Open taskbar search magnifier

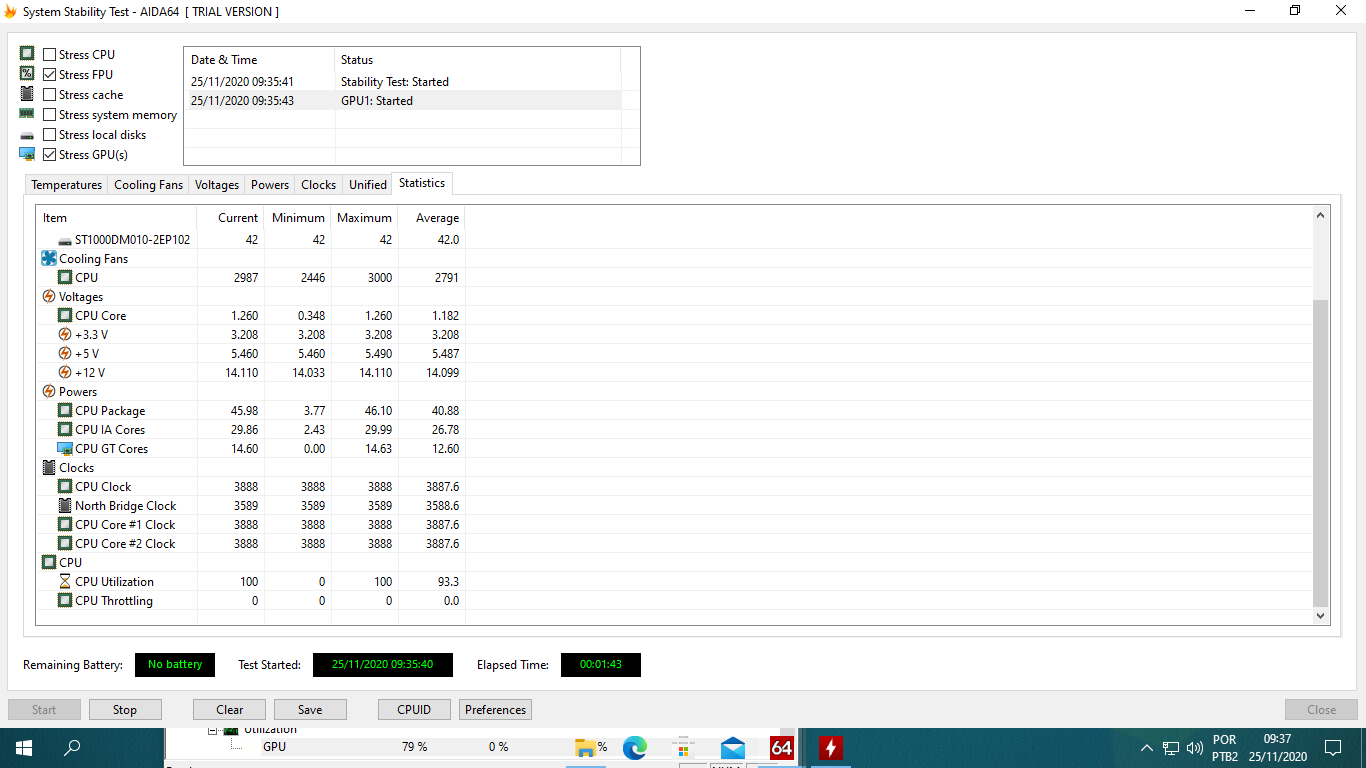click(x=72, y=747)
